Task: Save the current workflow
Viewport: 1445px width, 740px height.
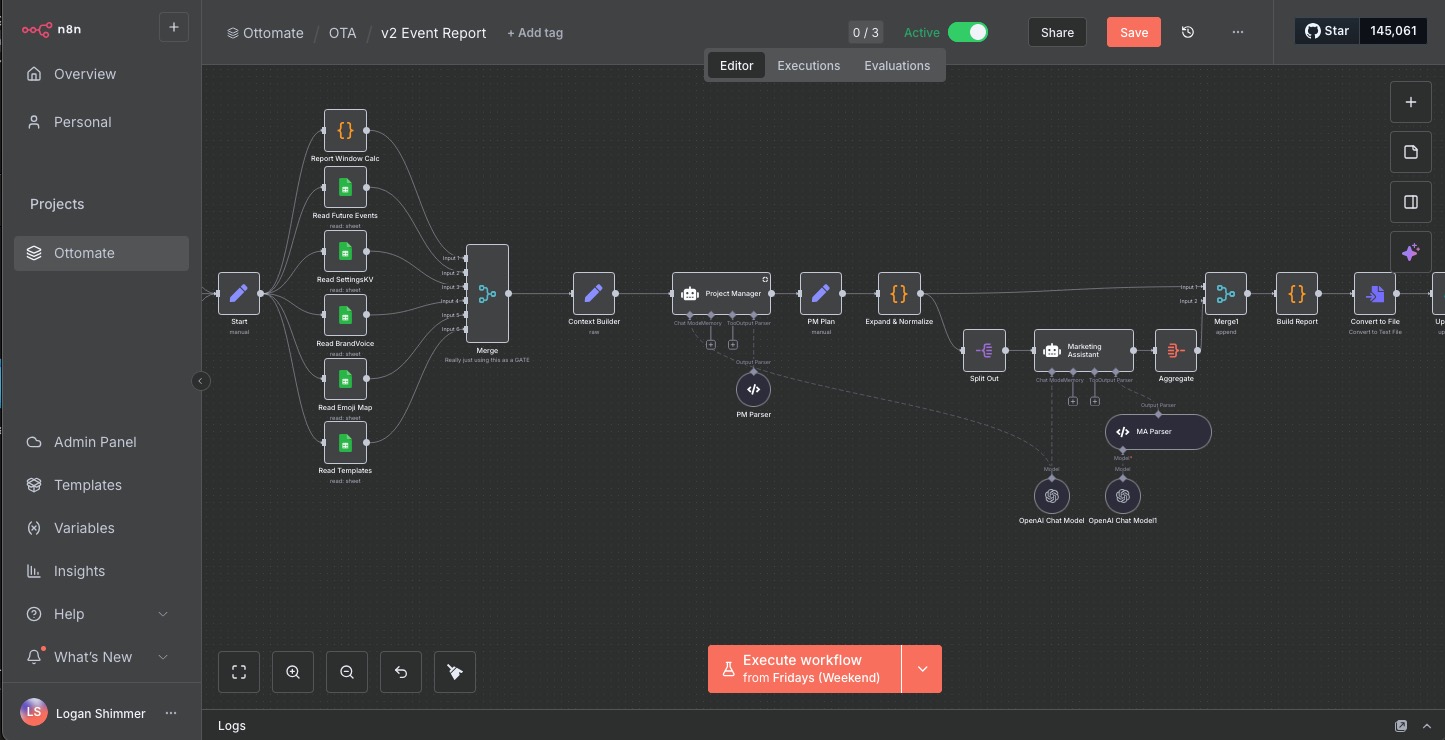Action: (1133, 32)
